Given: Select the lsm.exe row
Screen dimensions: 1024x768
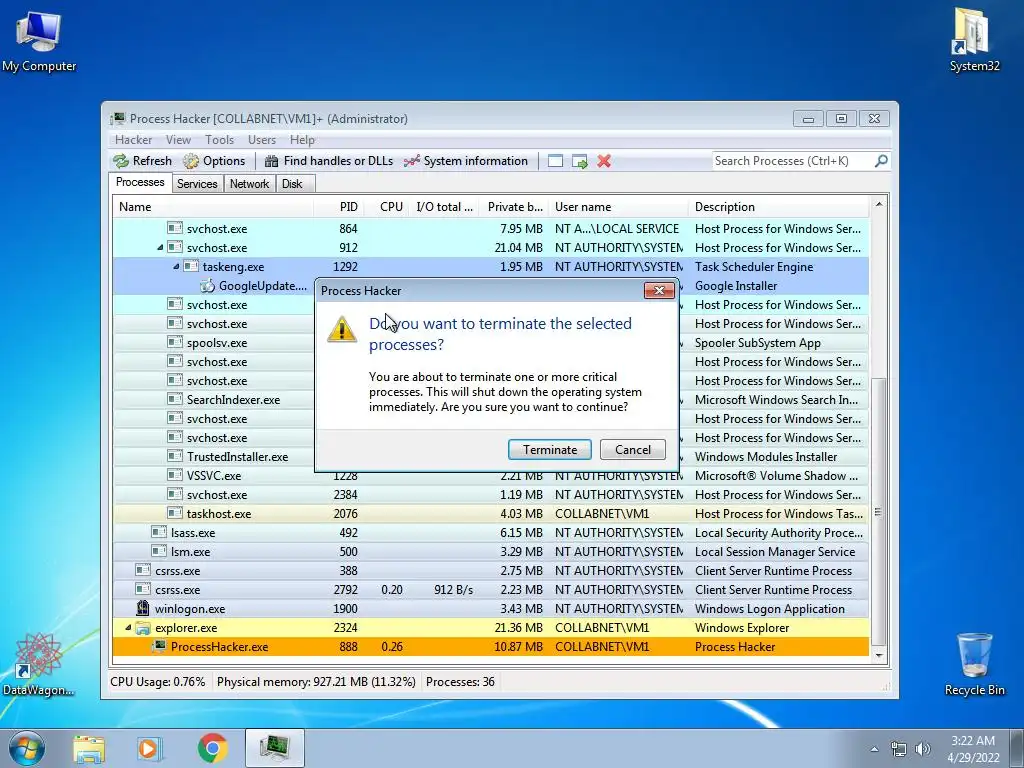Looking at the screenshot, I should coord(490,551).
